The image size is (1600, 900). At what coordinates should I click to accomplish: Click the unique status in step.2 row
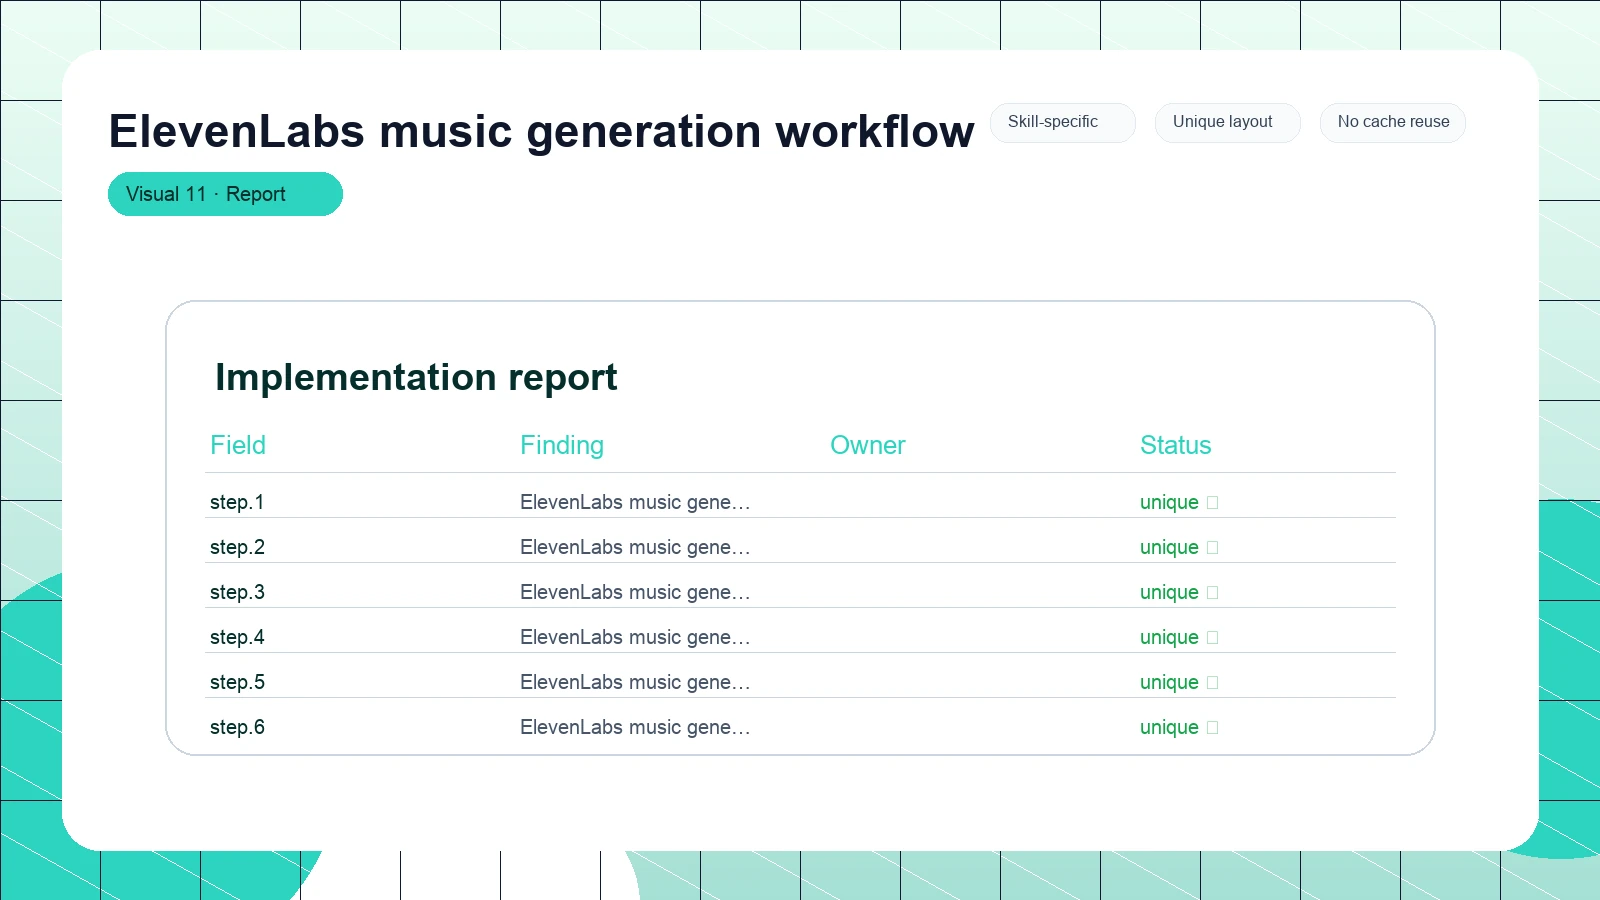tap(1179, 547)
